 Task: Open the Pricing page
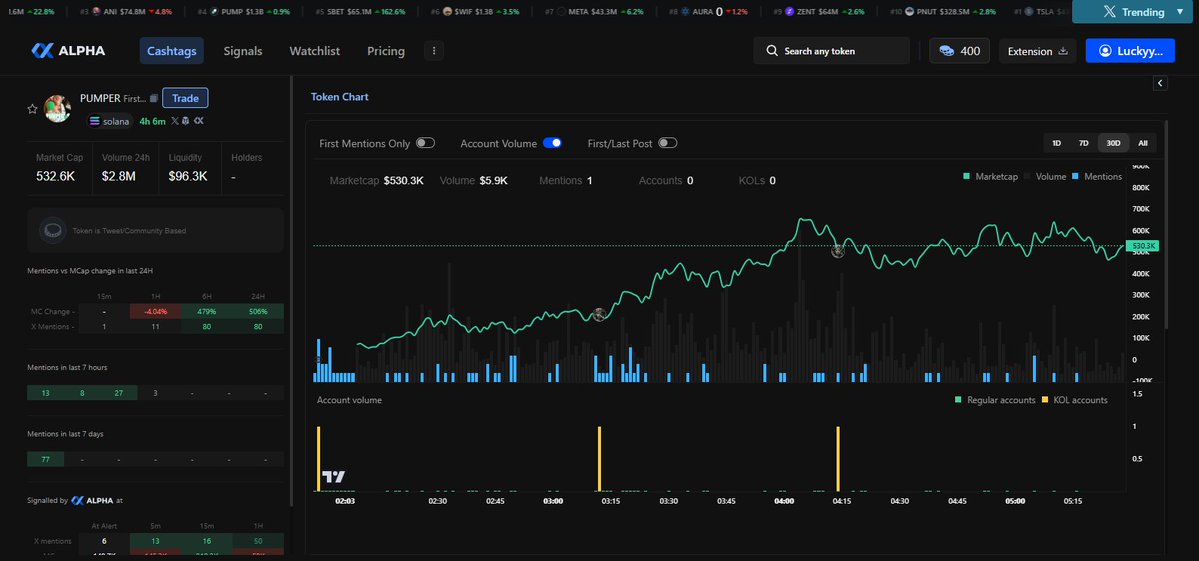click(x=385, y=51)
